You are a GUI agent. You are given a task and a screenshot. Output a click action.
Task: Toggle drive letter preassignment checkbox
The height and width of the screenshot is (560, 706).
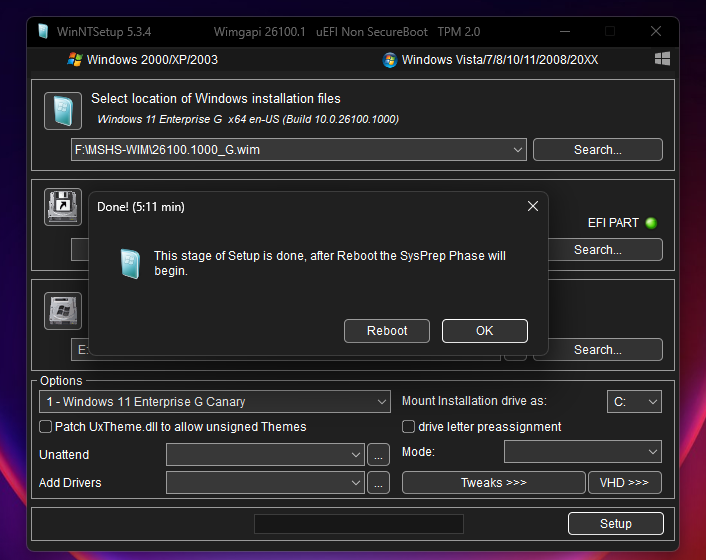point(408,426)
